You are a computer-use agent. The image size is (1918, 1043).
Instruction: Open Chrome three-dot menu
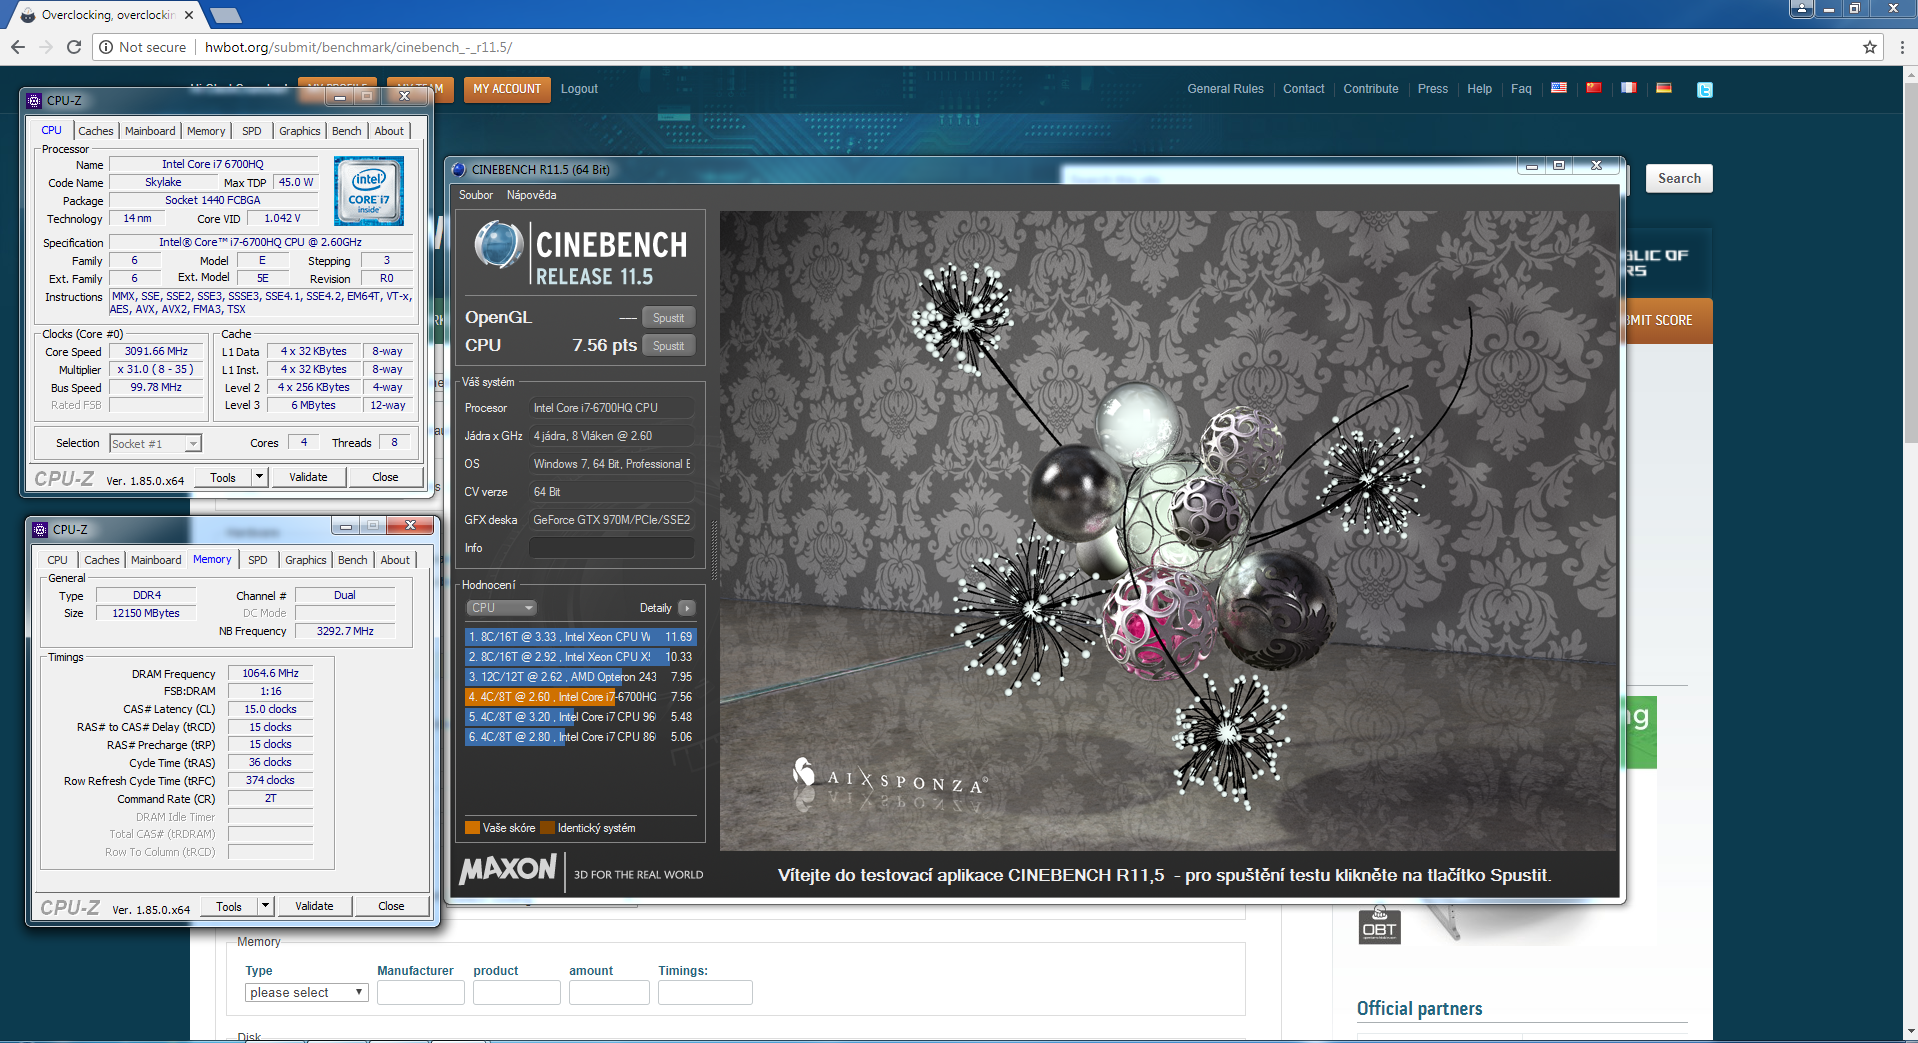[x=1901, y=47]
